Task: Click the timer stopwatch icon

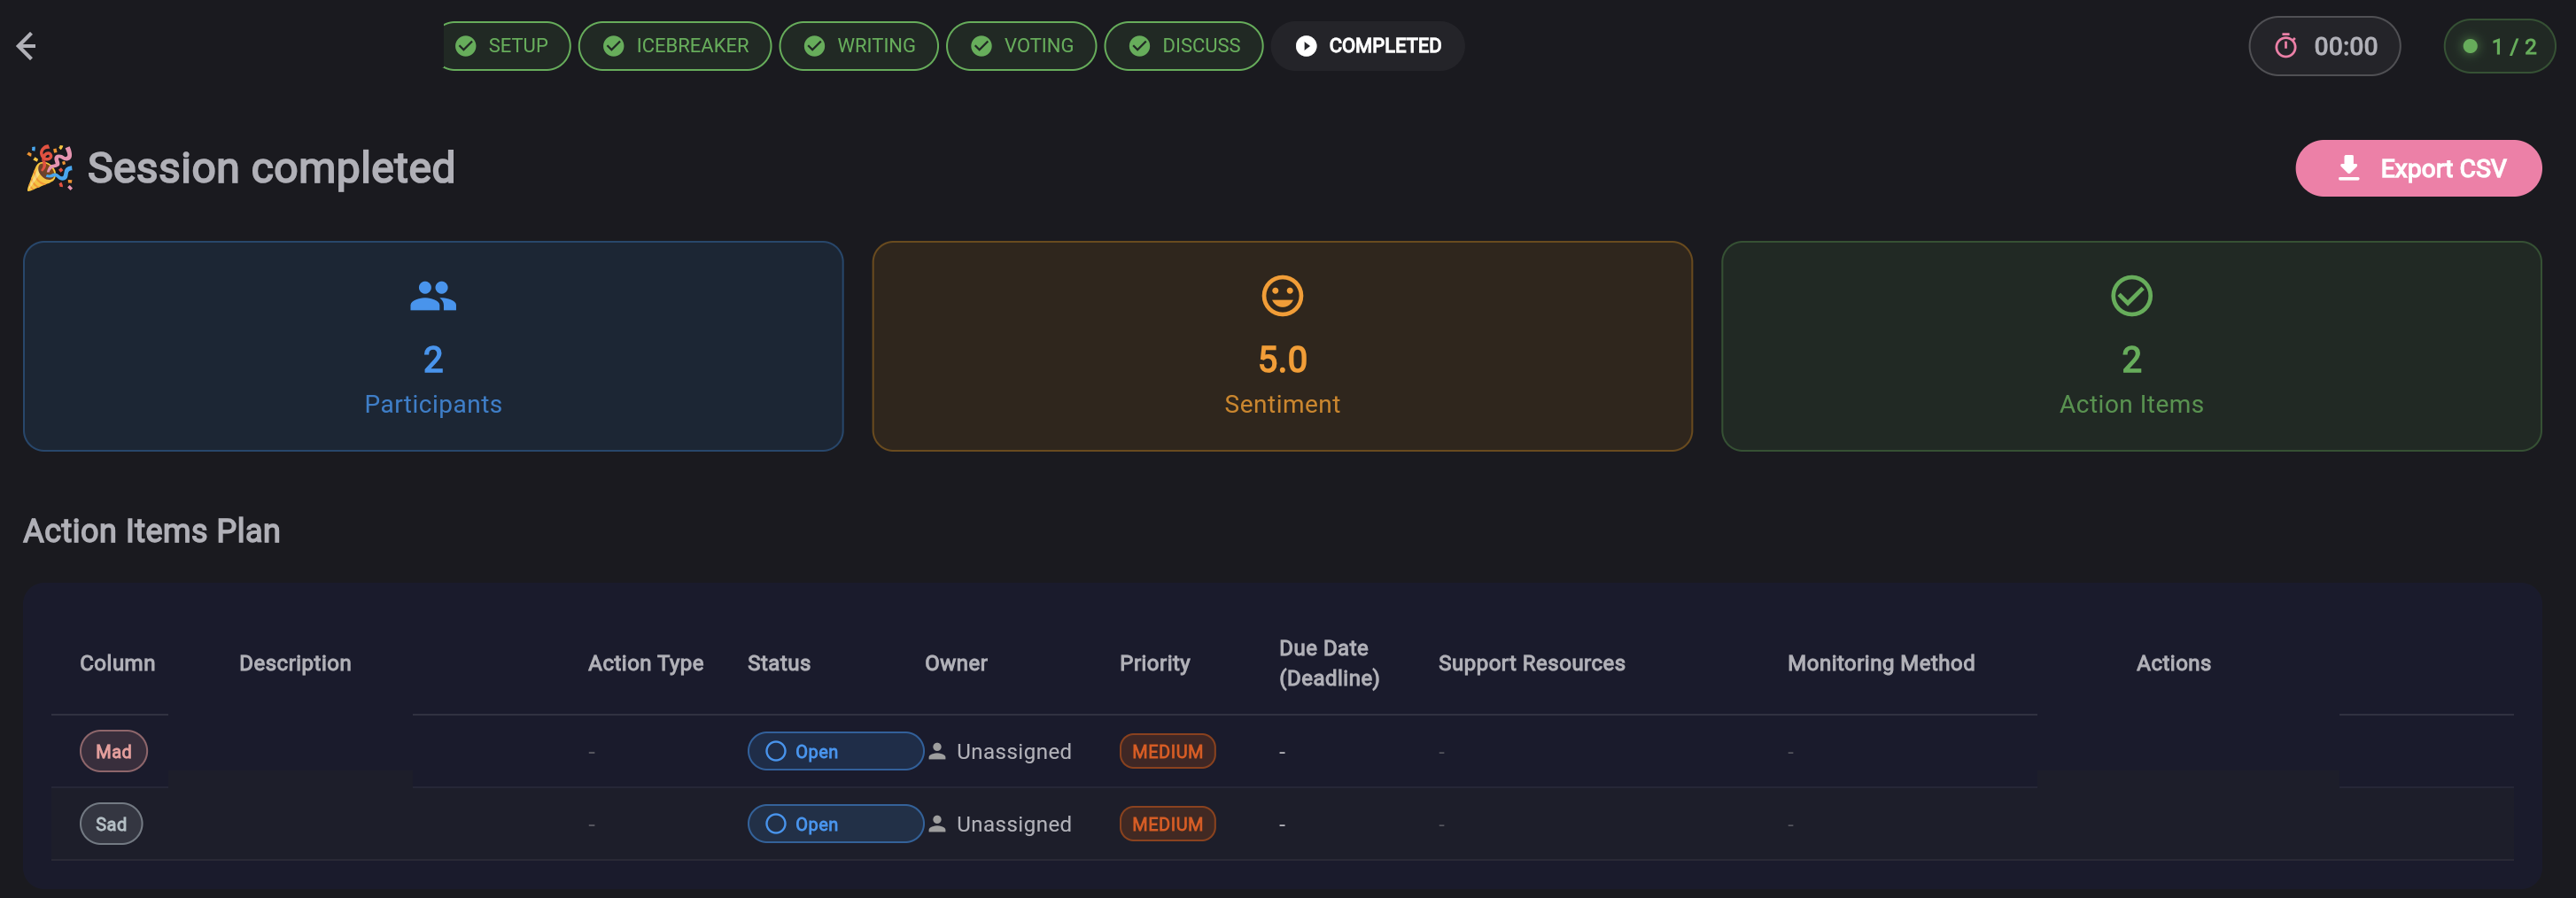Action: click(2286, 46)
